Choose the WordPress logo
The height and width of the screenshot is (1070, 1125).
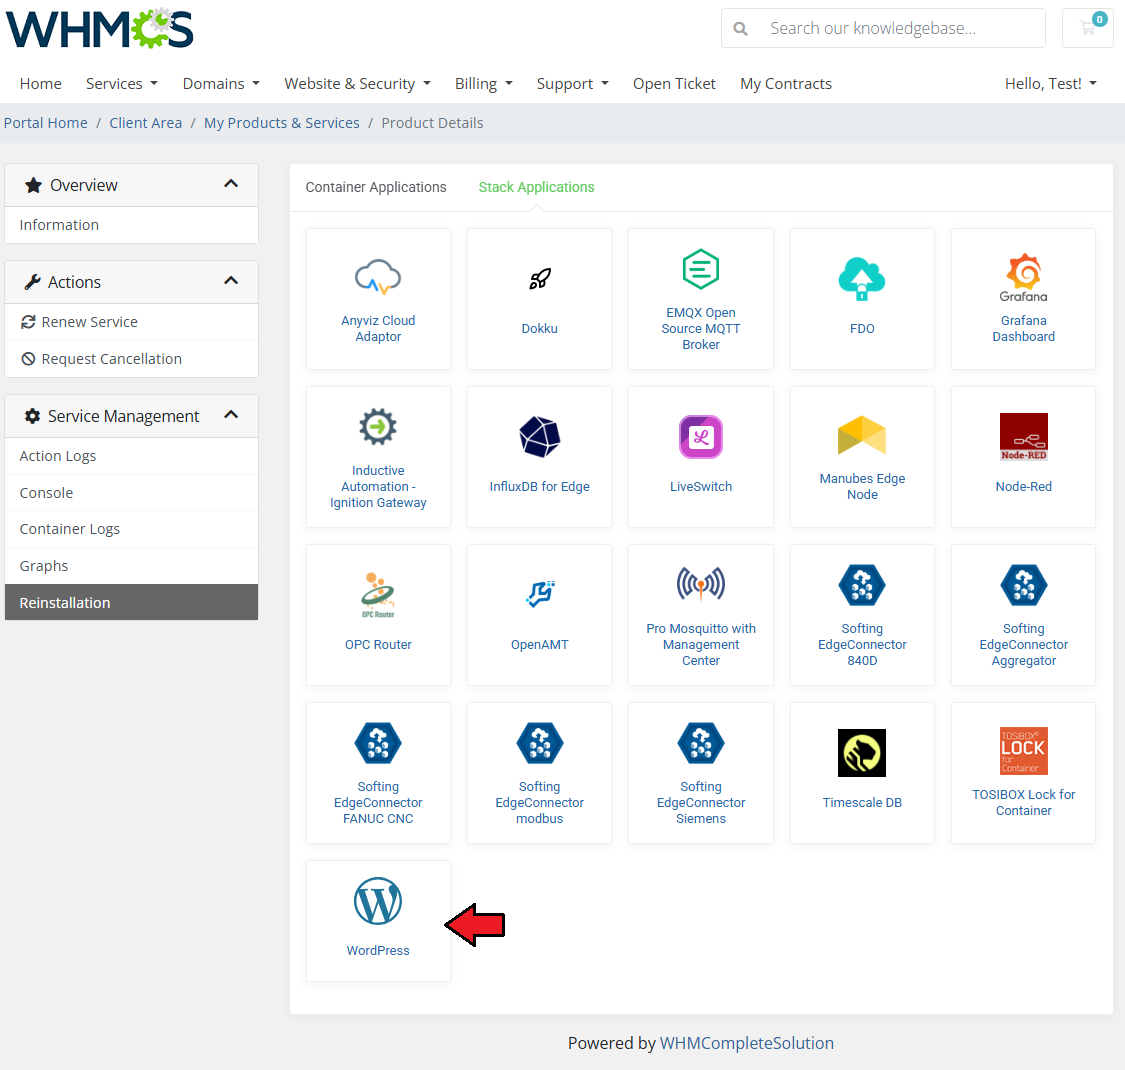pyautogui.click(x=377, y=901)
